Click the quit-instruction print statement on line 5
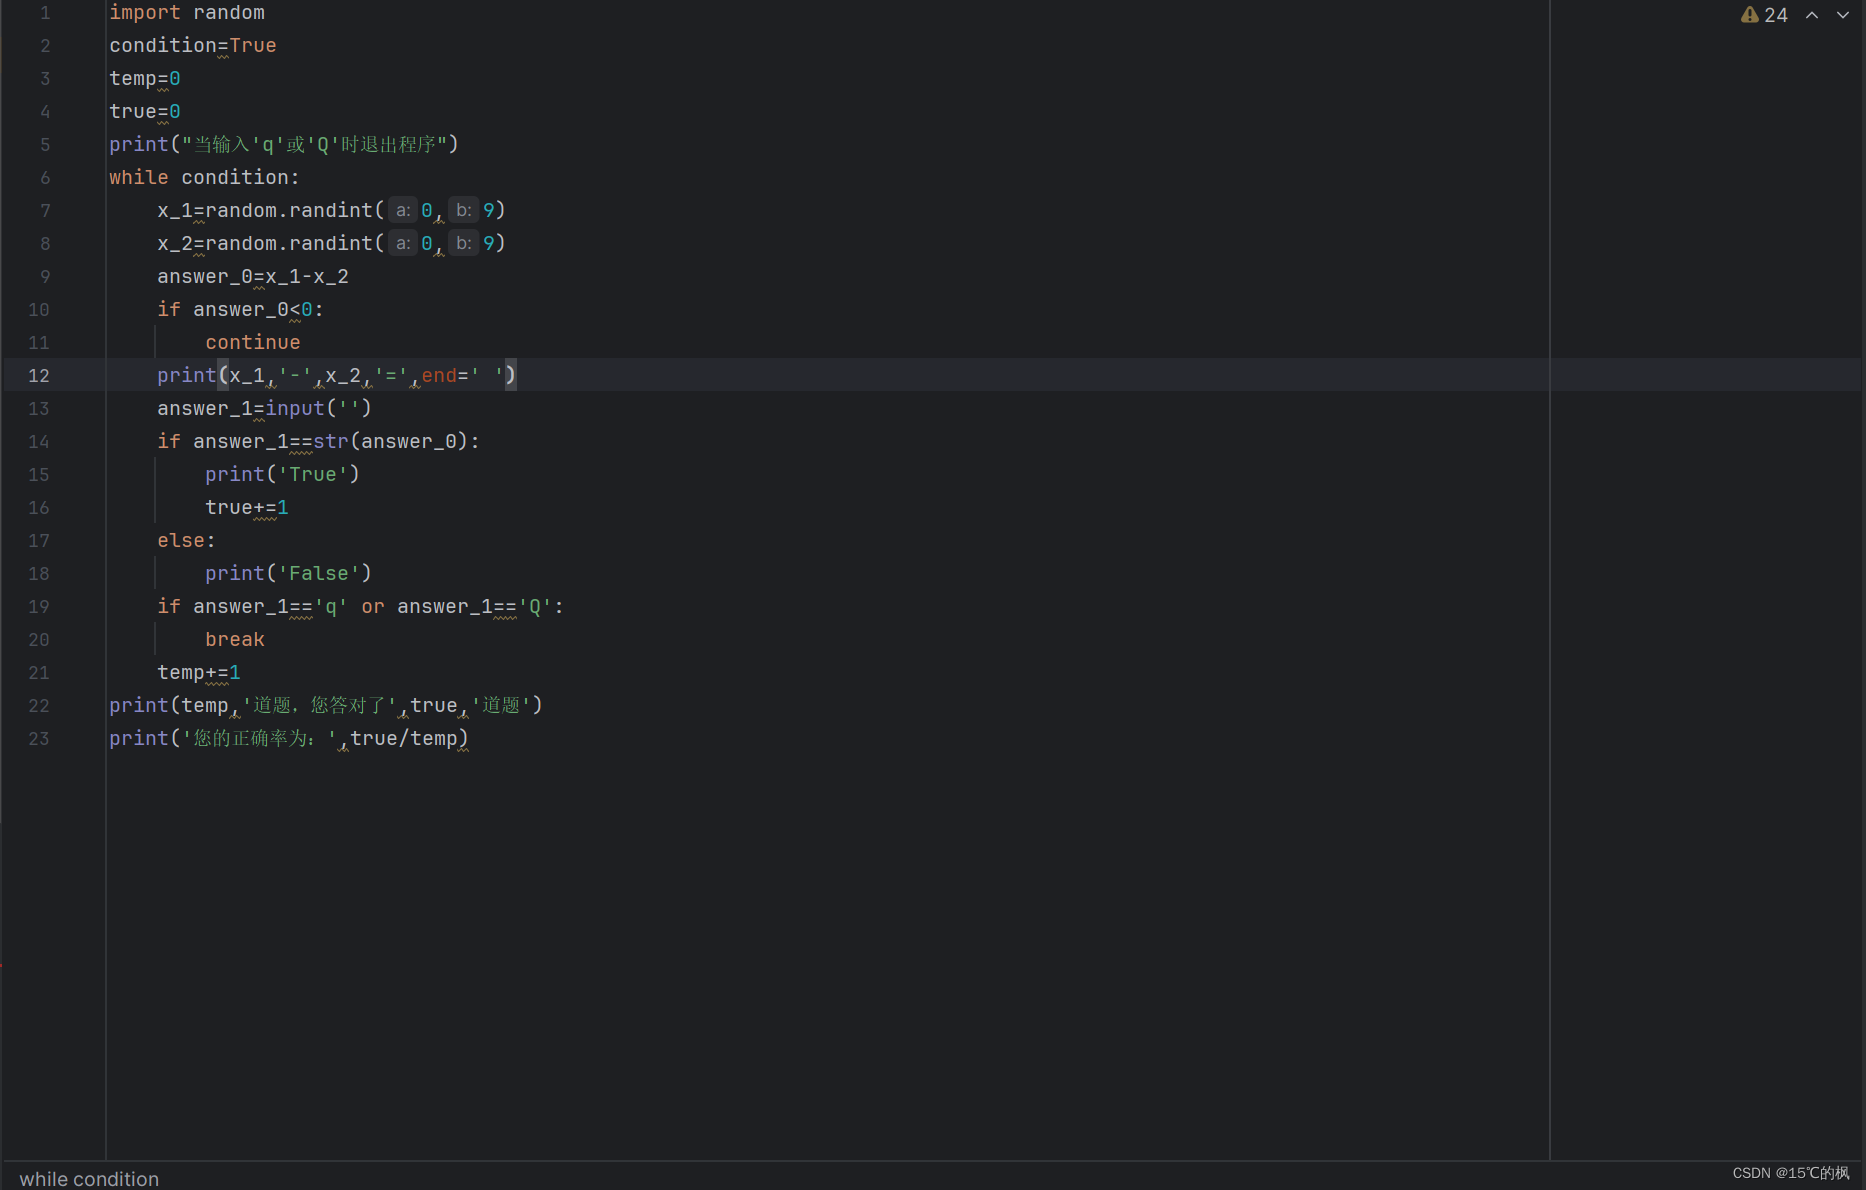 [x=284, y=144]
